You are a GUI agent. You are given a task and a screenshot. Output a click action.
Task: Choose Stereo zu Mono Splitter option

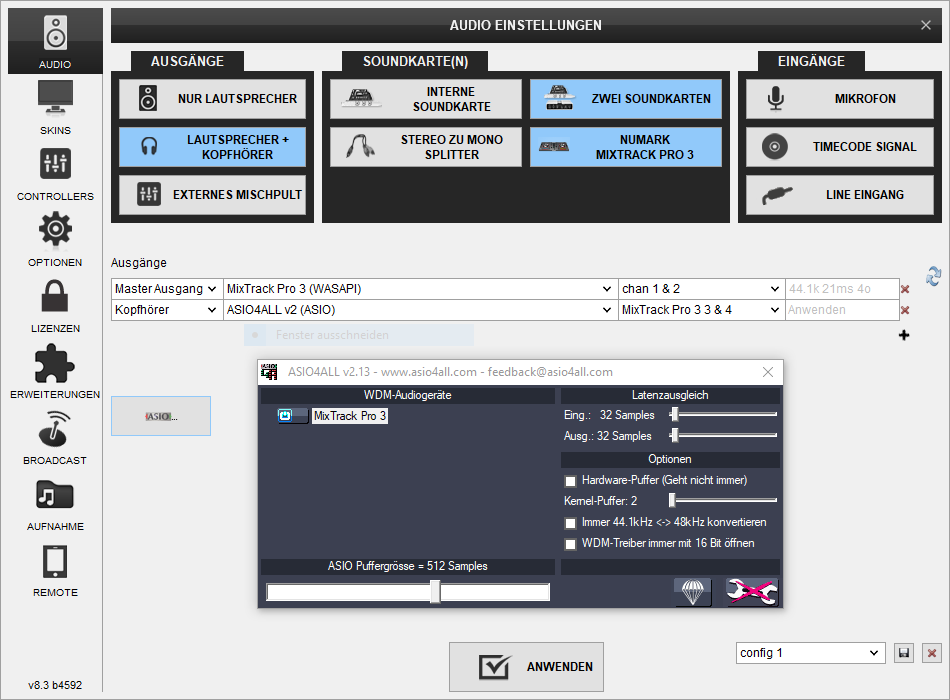click(x=425, y=147)
